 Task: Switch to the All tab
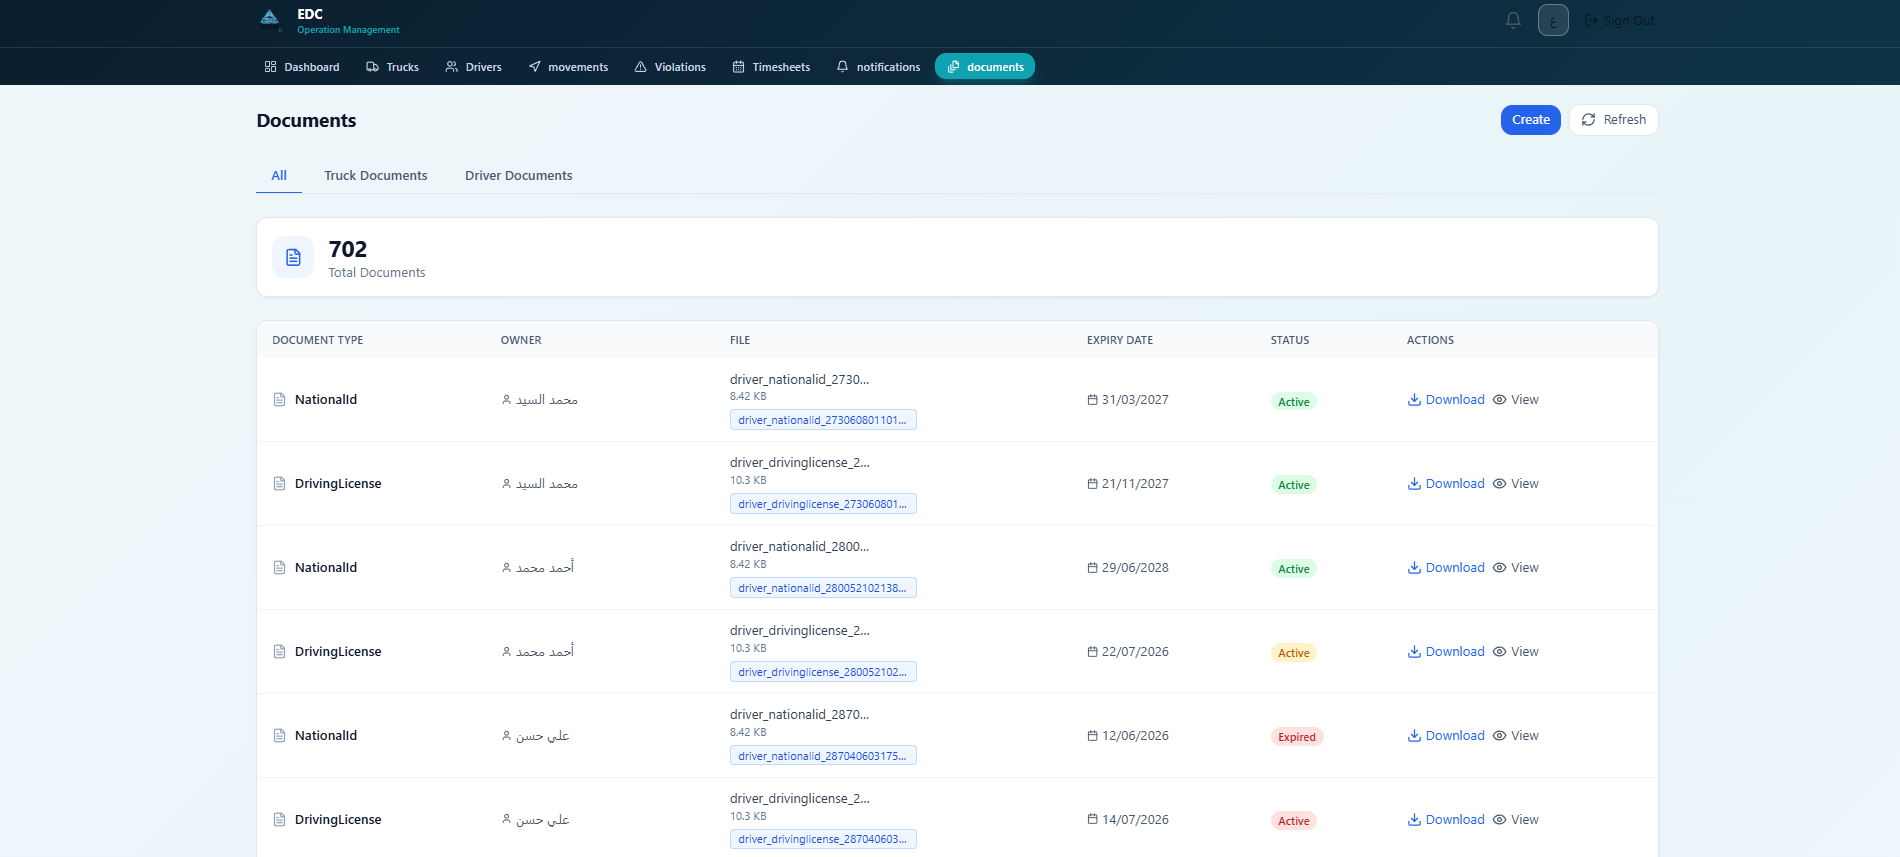(x=279, y=176)
